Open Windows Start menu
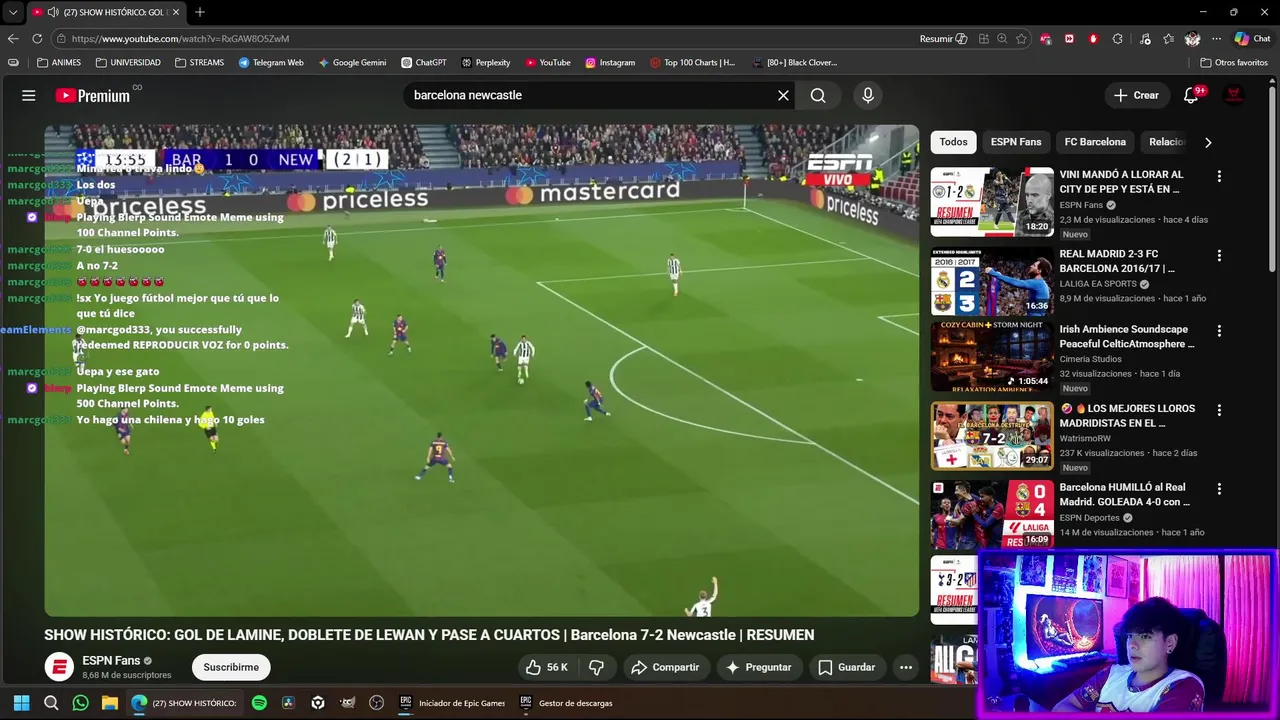 pos(22,703)
